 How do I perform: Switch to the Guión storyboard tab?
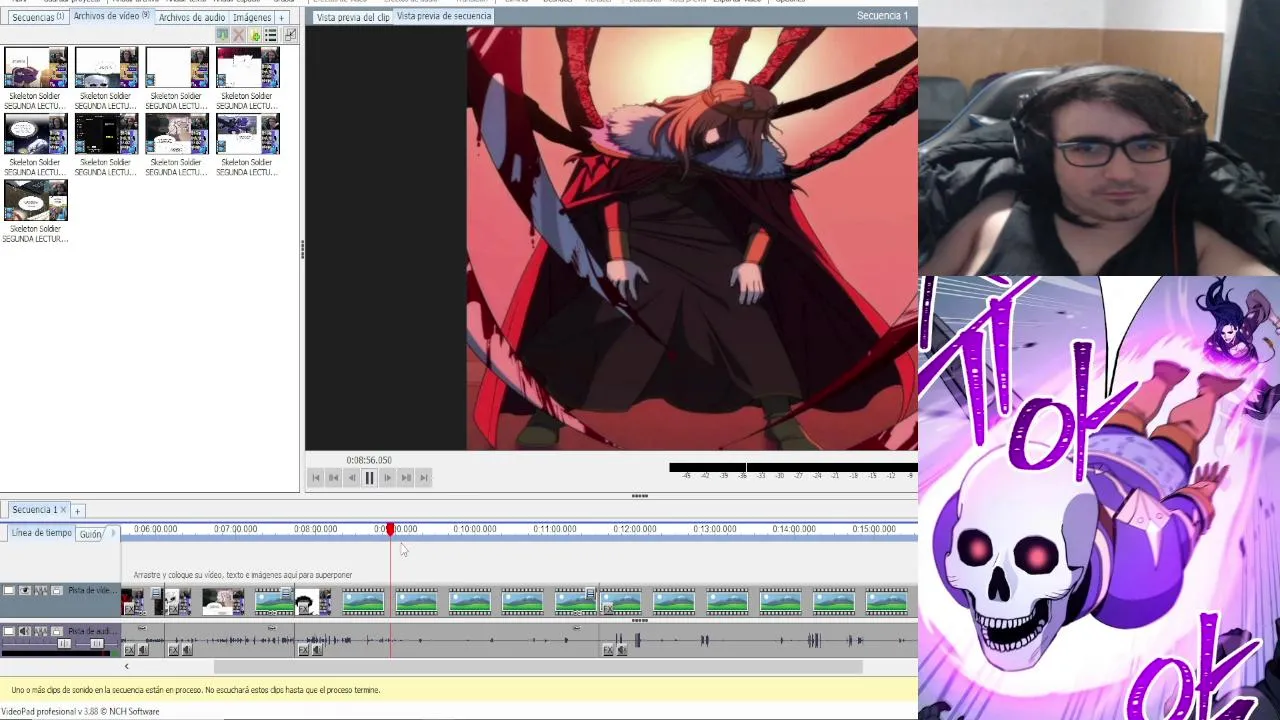(91, 534)
